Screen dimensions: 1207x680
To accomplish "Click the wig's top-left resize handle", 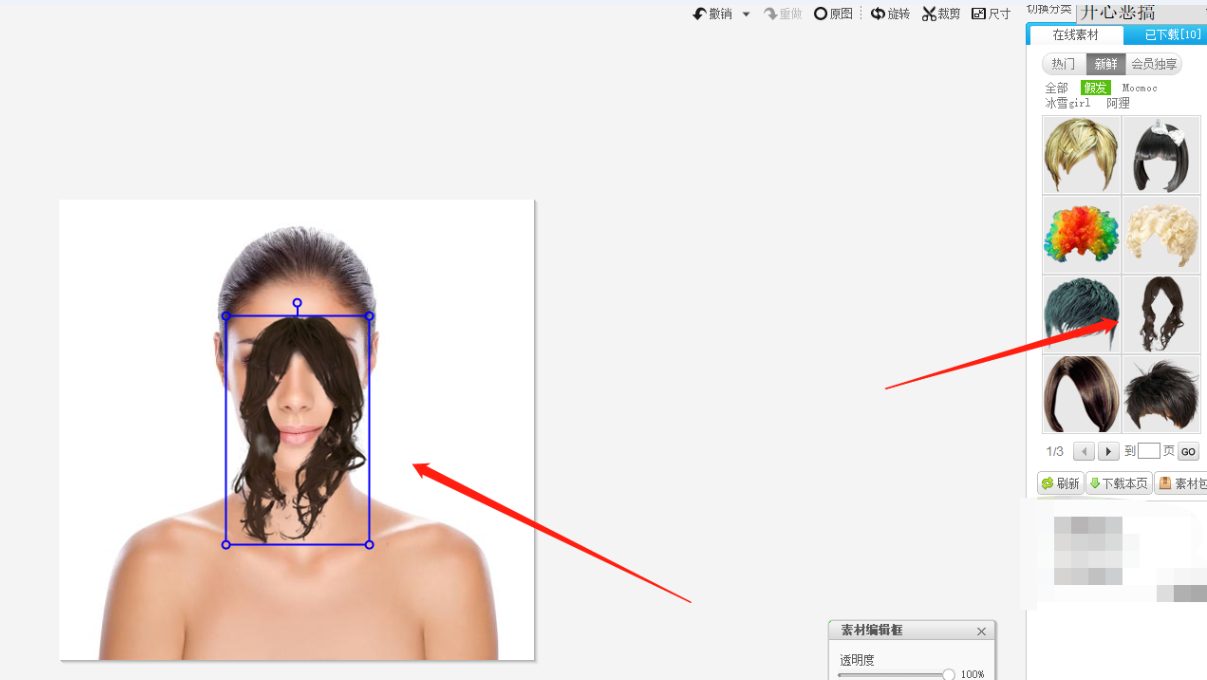I will pyautogui.click(x=226, y=316).
